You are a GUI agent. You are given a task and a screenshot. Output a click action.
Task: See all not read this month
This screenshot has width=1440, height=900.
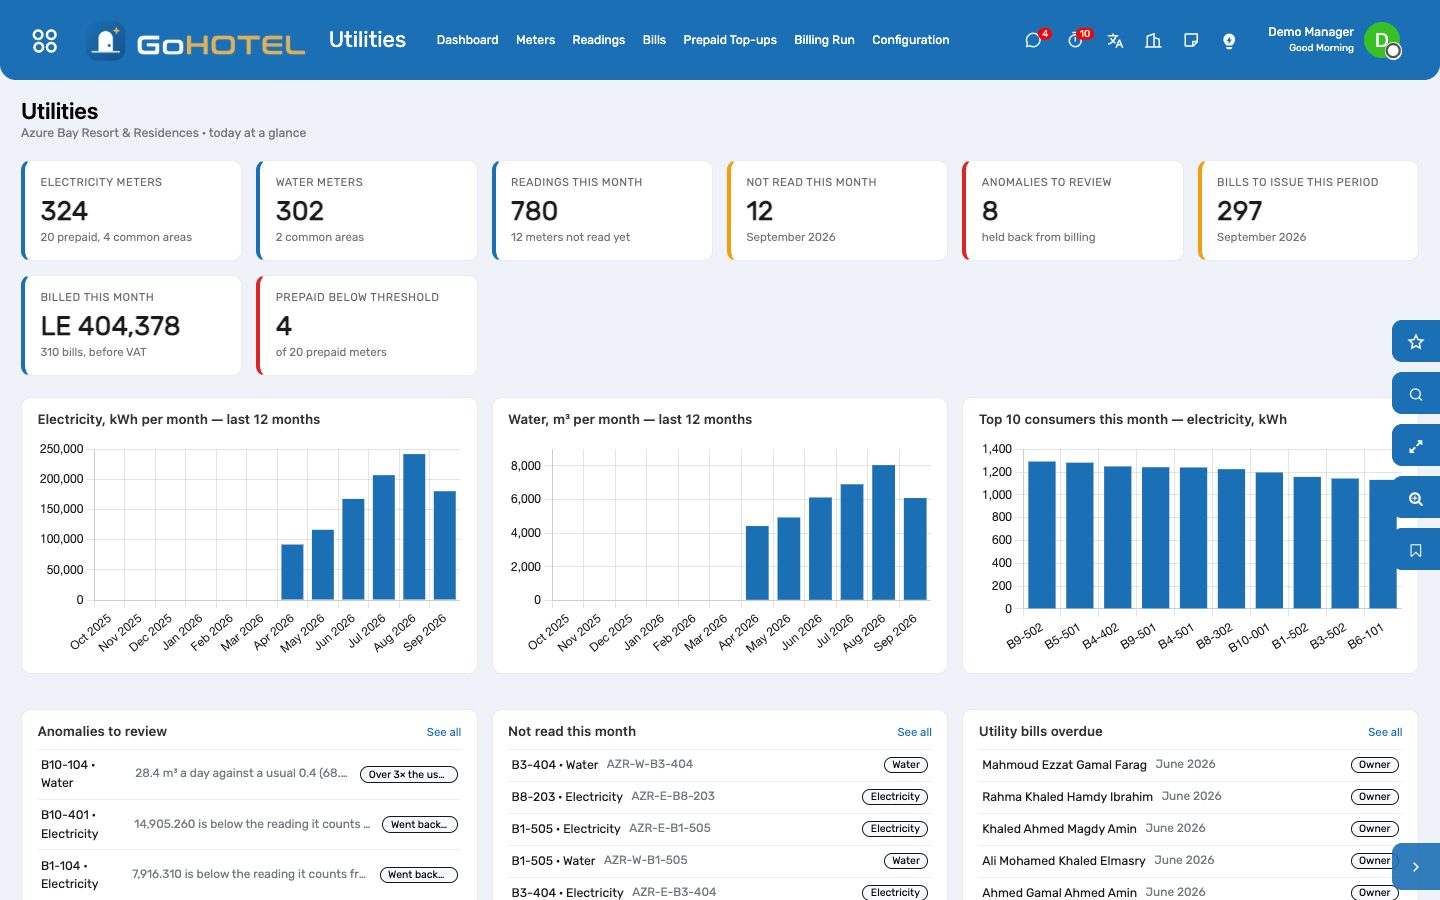click(914, 732)
